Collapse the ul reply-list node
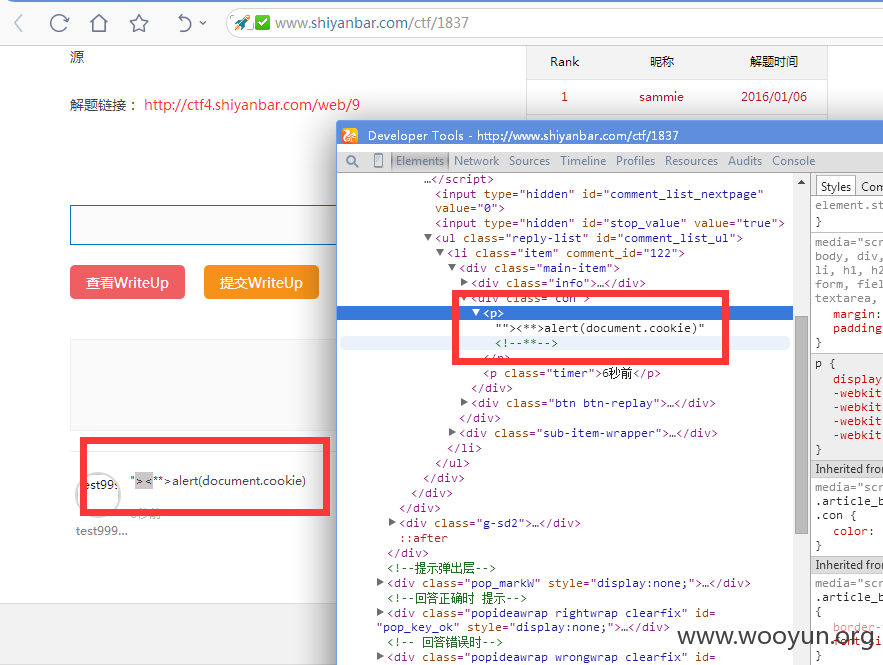The image size is (883, 665). (x=428, y=238)
